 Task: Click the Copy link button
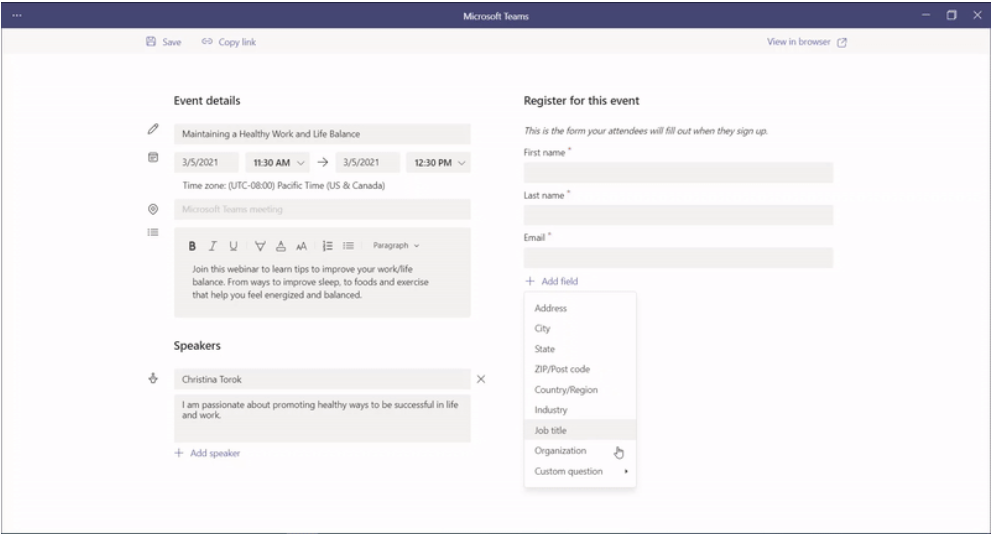pos(229,42)
